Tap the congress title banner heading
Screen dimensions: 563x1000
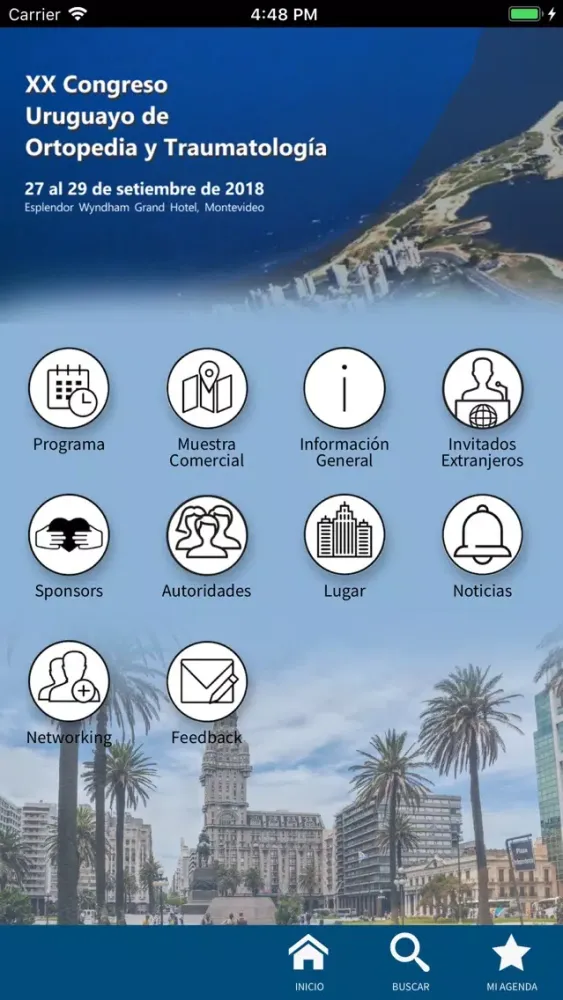tap(176, 117)
